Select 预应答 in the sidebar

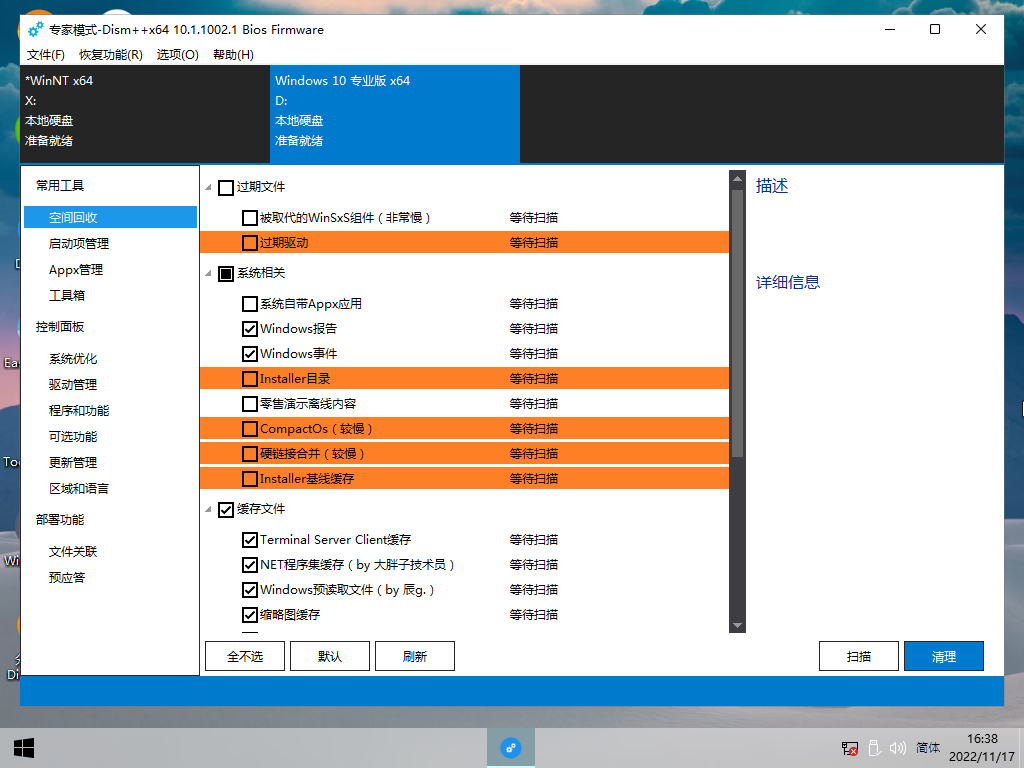coord(67,577)
